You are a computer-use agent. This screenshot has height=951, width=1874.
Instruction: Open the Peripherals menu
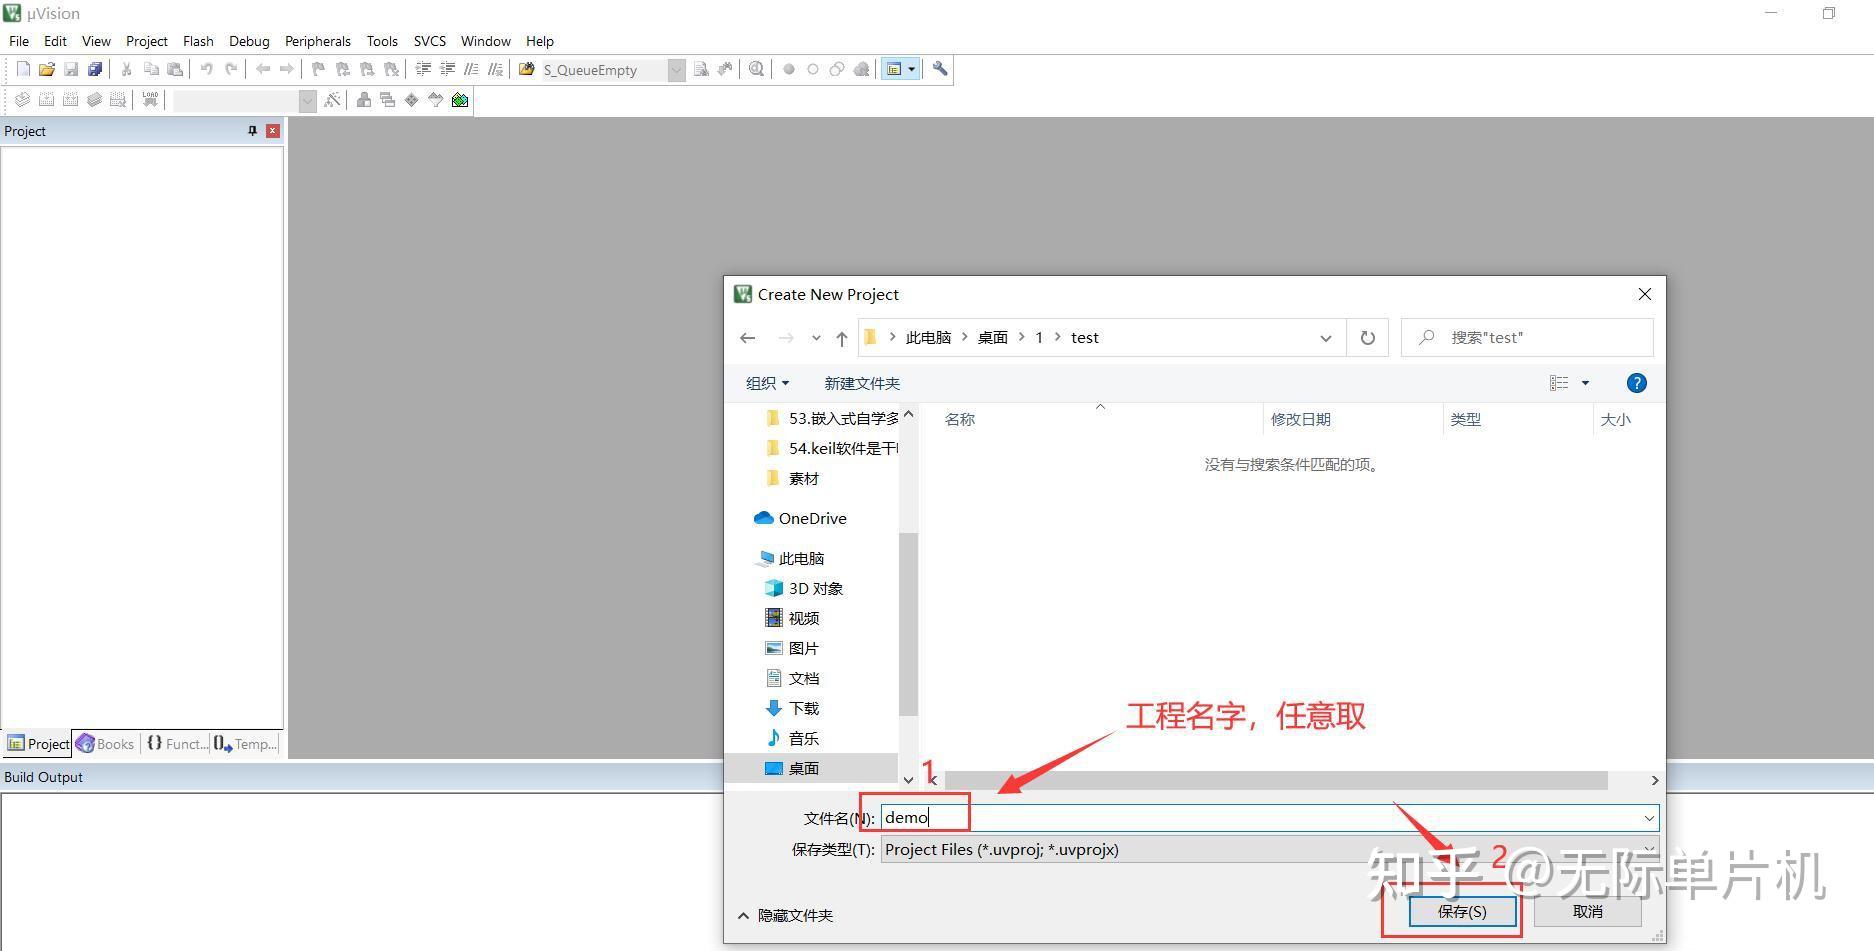click(317, 41)
